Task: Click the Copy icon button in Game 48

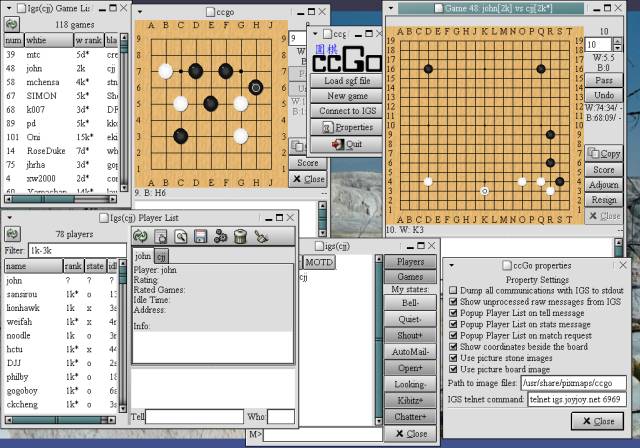Action: (604, 153)
